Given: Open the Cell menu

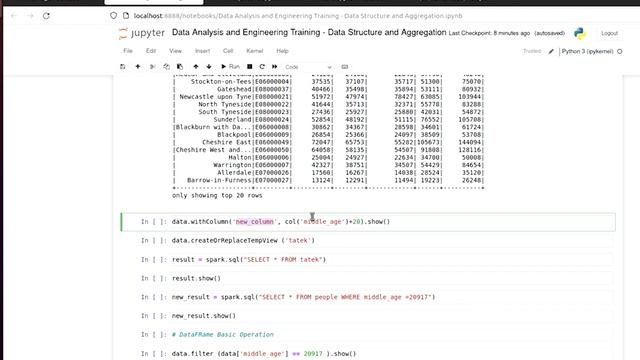Looking at the screenshot, I should click(x=228, y=51).
